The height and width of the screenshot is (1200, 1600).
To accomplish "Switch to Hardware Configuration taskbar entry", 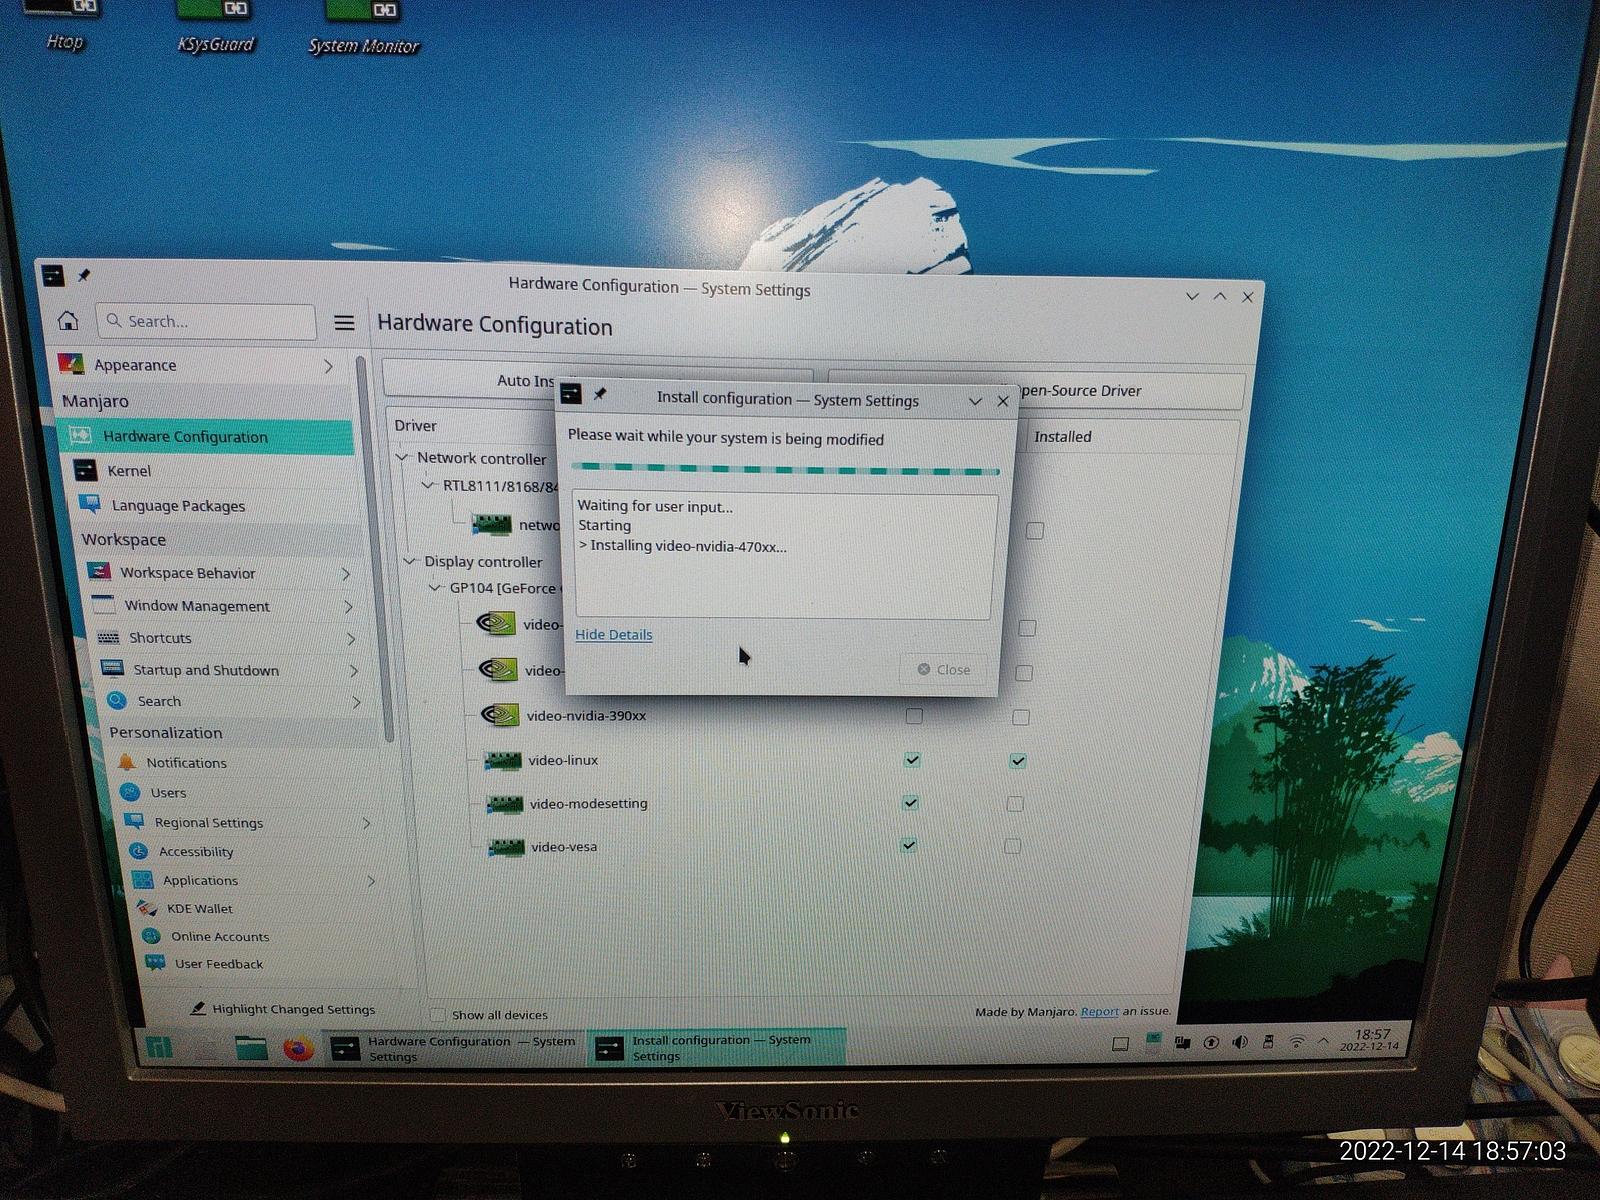I will (454, 1048).
